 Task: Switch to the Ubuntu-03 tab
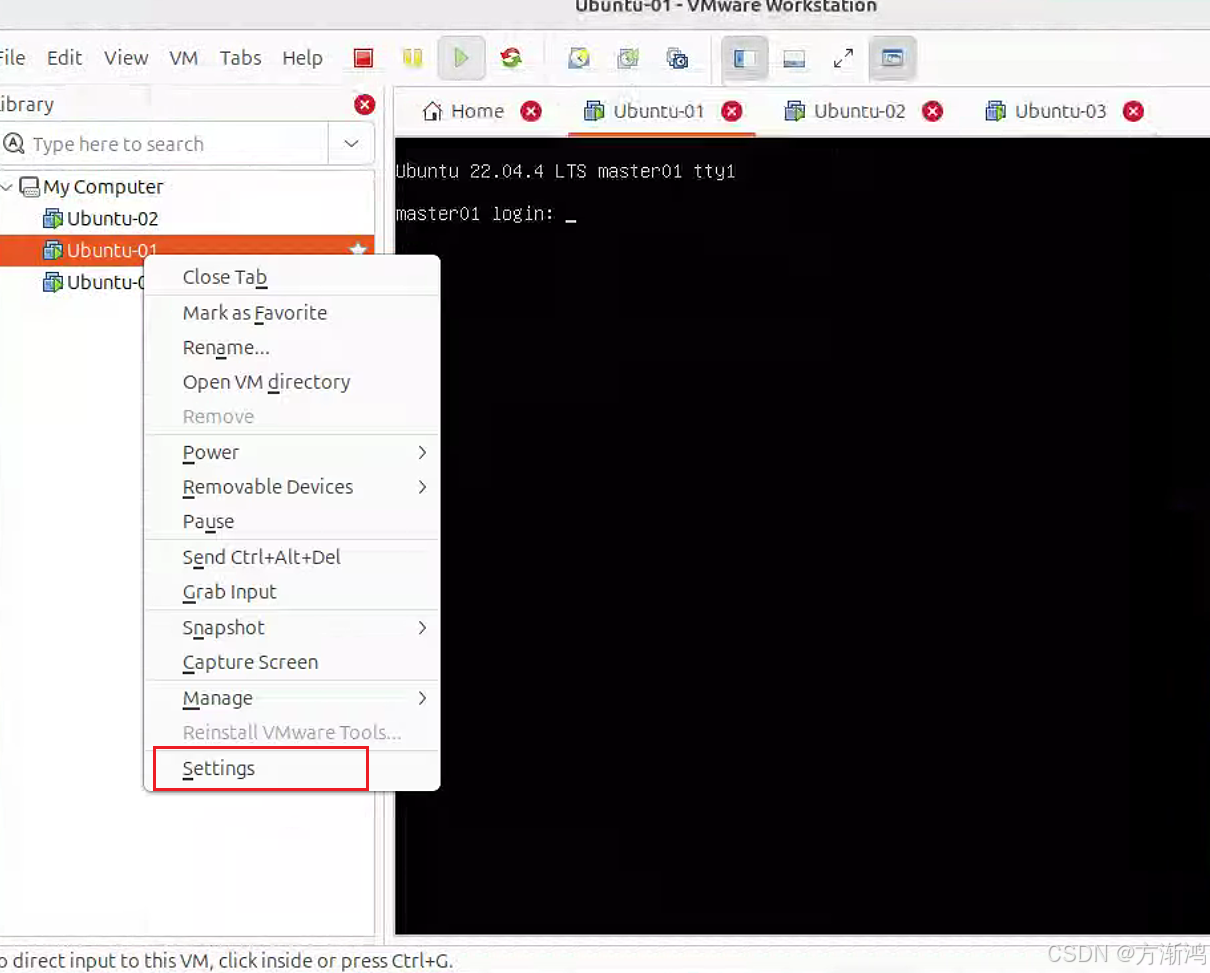point(1047,111)
